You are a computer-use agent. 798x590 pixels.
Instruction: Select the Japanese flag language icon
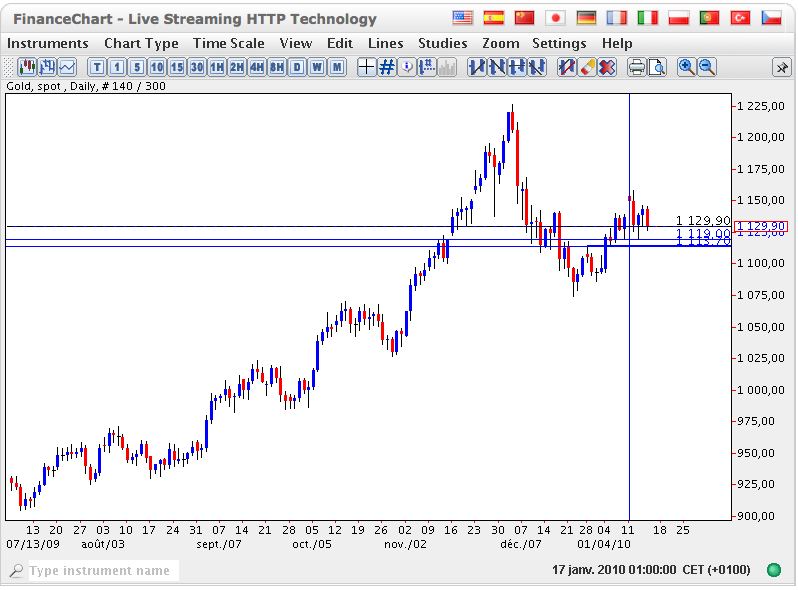pos(555,18)
